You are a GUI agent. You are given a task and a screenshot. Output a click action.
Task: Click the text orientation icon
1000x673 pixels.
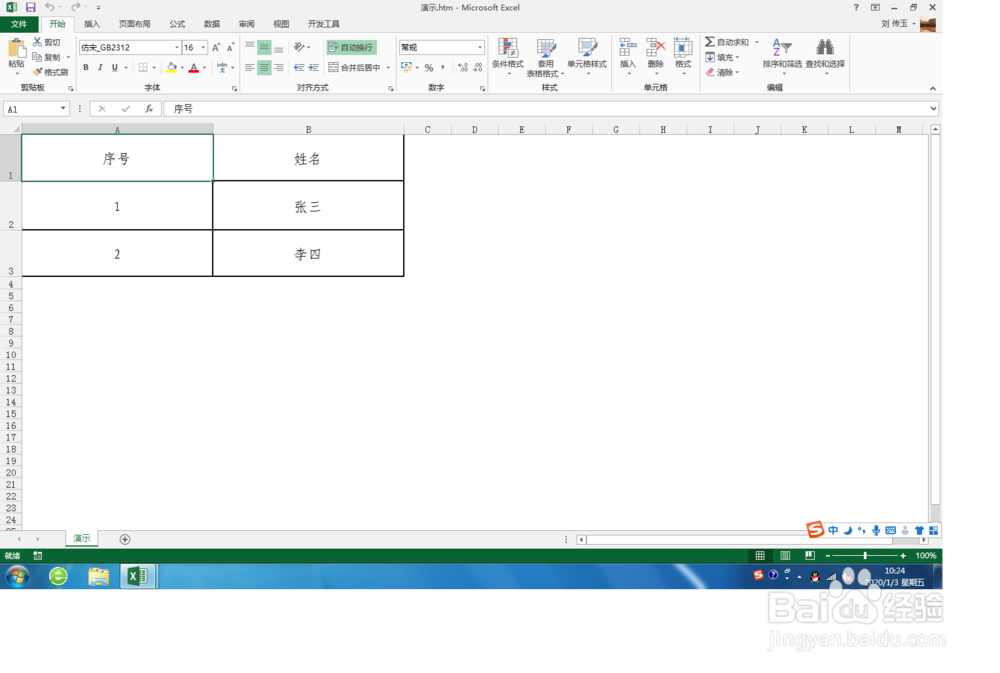click(298, 47)
